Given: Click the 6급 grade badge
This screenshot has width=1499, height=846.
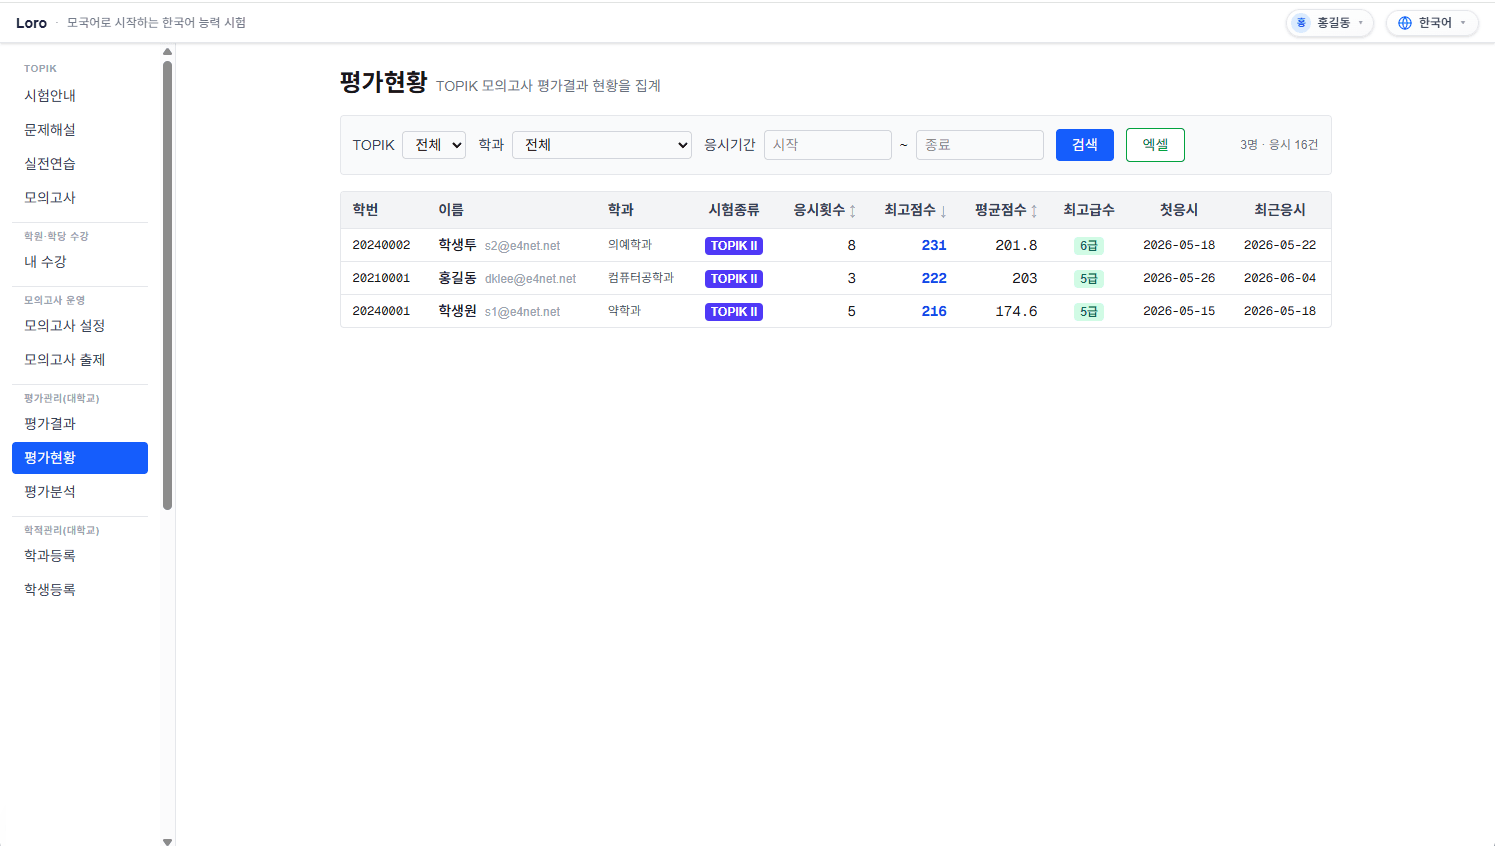Looking at the screenshot, I should coord(1089,246).
